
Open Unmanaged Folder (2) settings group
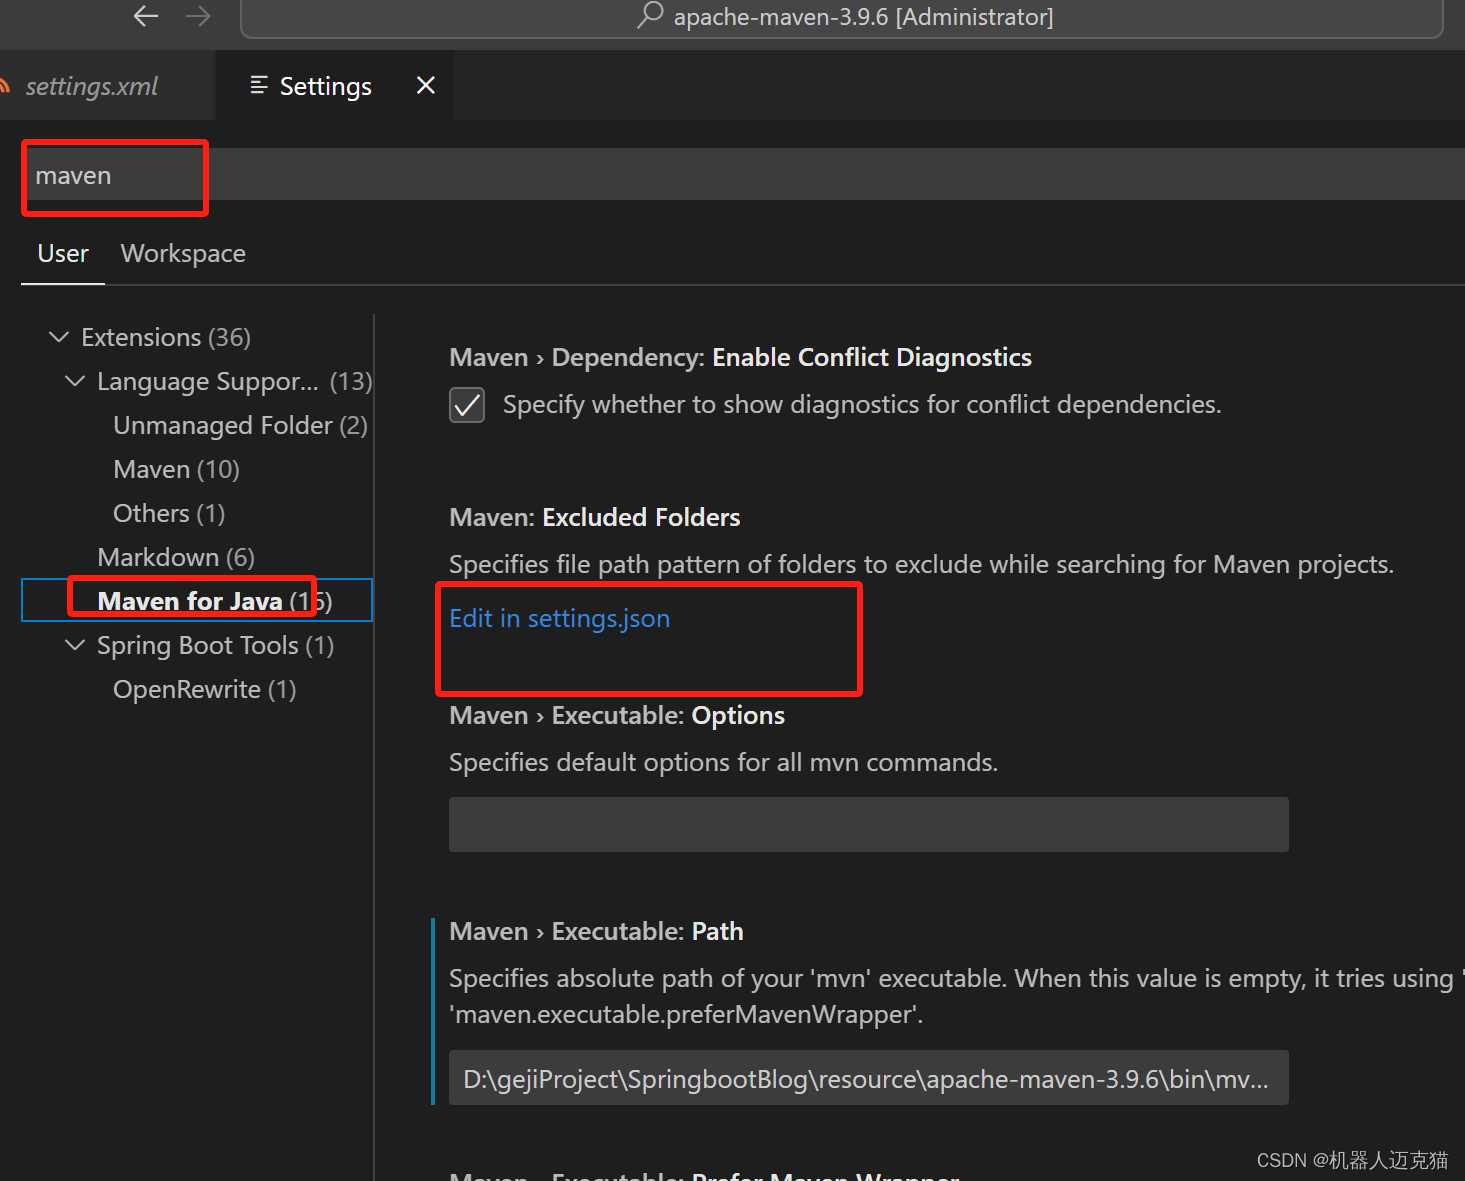click(240, 426)
